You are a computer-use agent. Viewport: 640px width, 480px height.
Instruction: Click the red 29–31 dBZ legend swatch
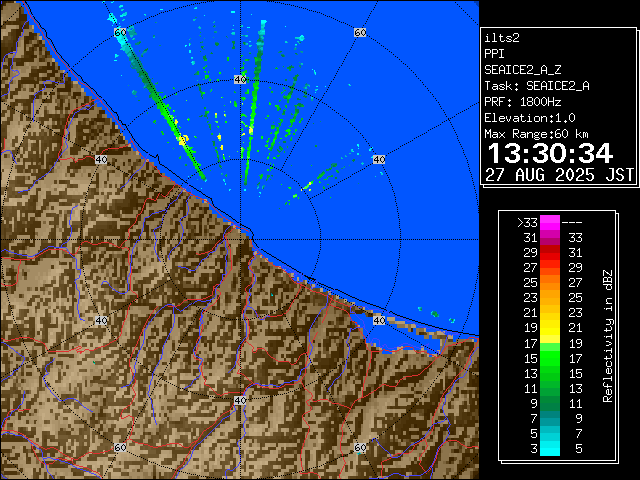point(550,253)
